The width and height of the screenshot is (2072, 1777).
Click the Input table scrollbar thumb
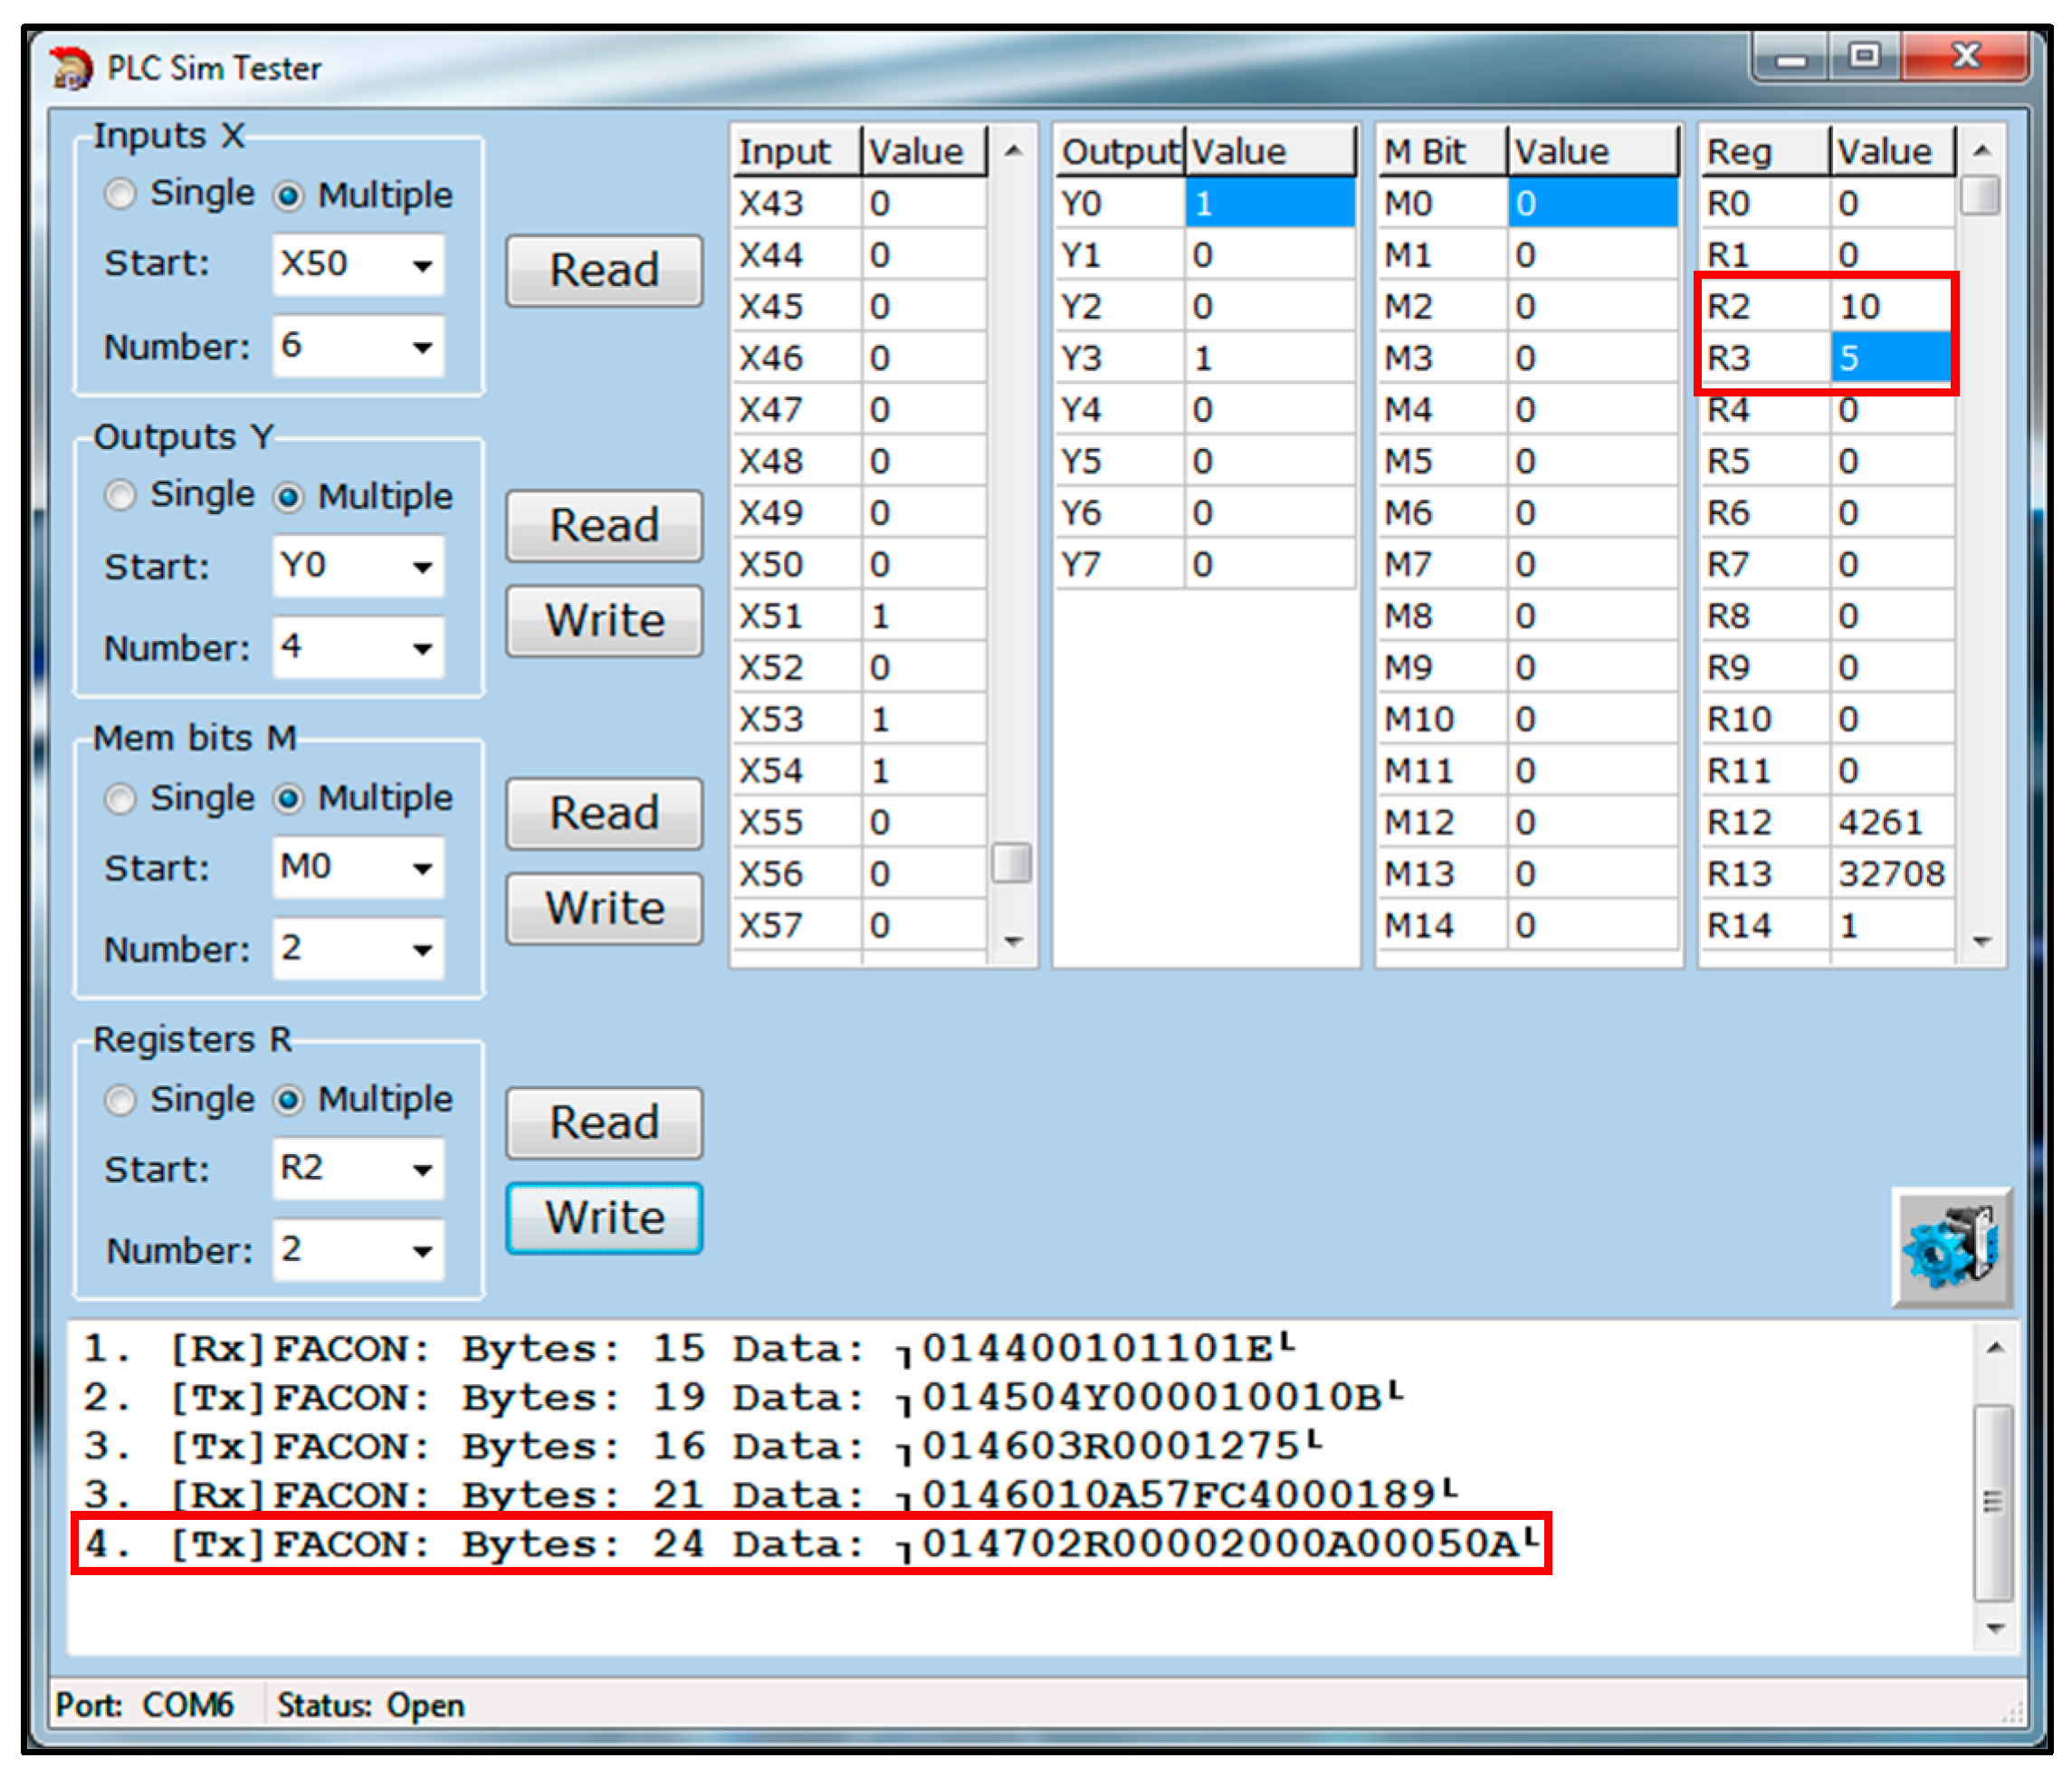(x=1012, y=862)
